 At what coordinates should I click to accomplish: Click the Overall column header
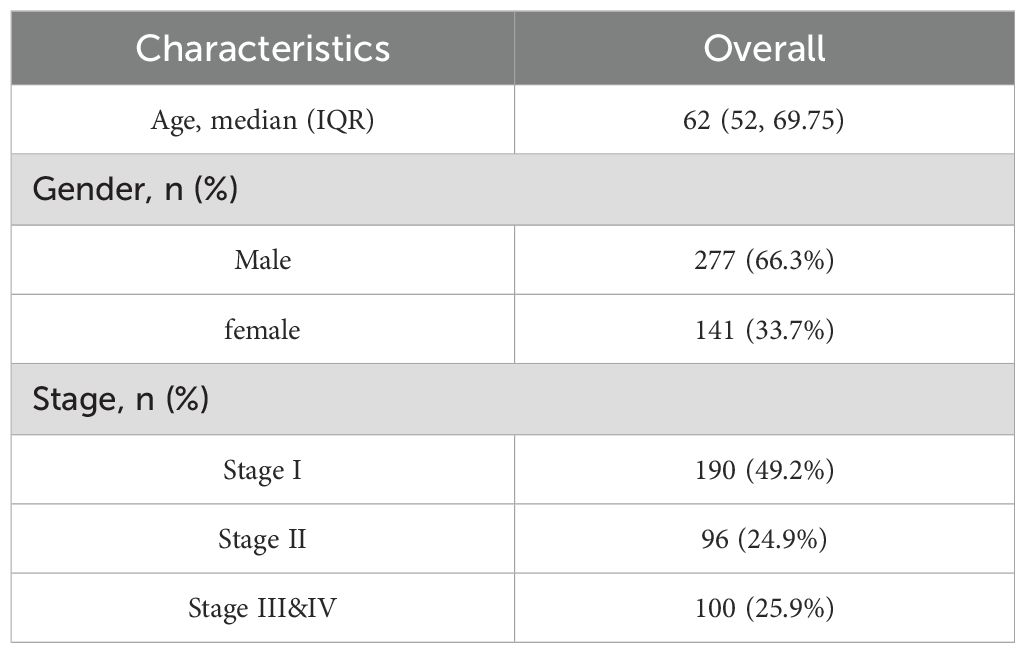pos(764,48)
